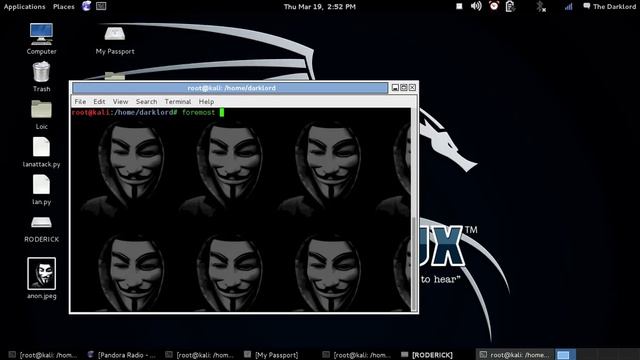This screenshot has width=640, height=360.
Task: Switch to My Passport taskbar window
Action: coord(271,355)
